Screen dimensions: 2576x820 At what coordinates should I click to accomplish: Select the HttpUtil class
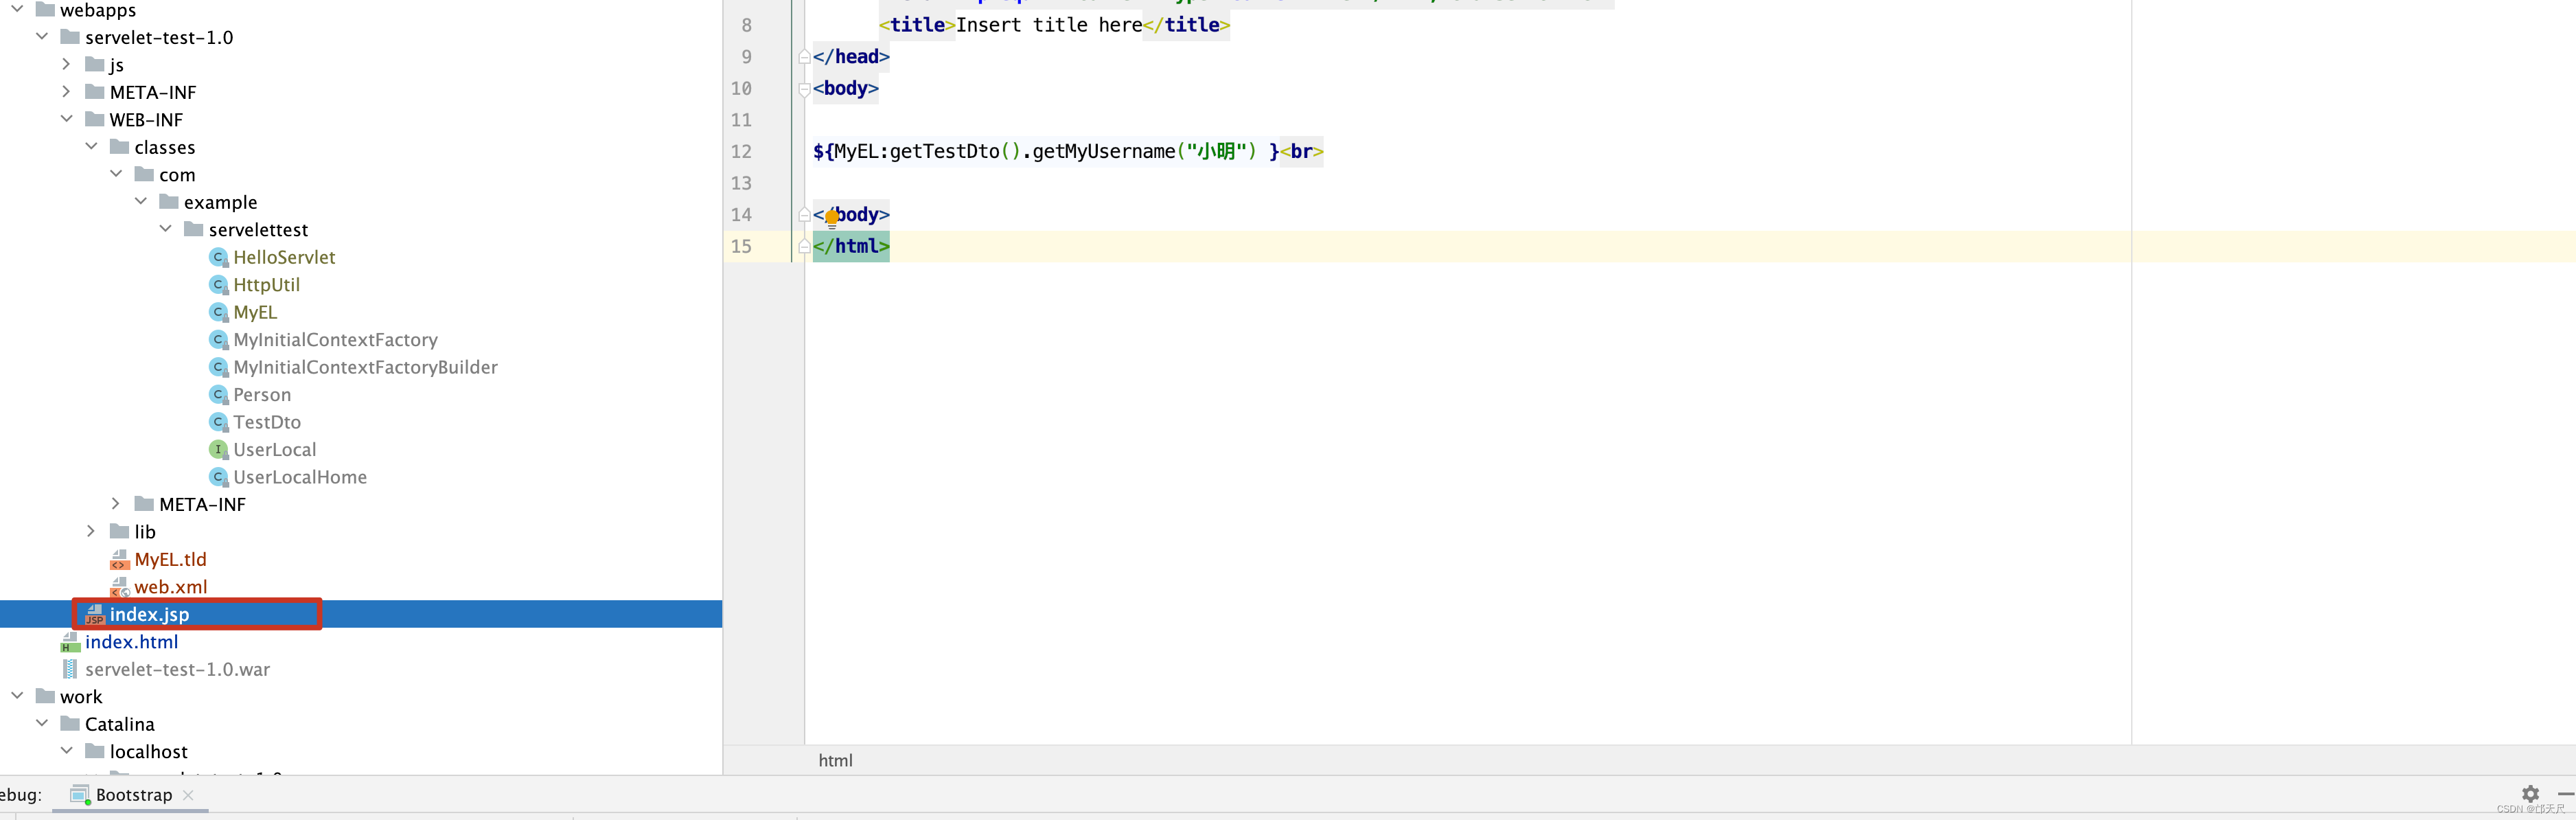pyautogui.click(x=266, y=285)
